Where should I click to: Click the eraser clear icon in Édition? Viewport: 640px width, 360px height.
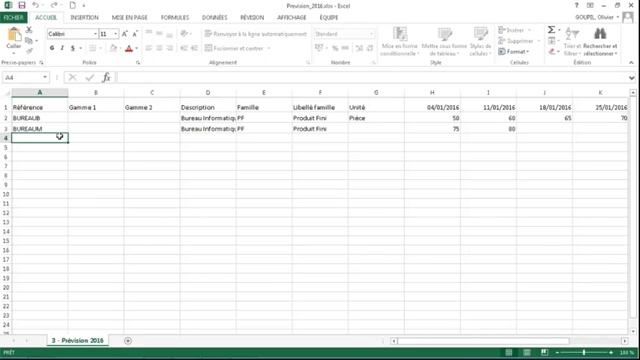pos(551,52)
